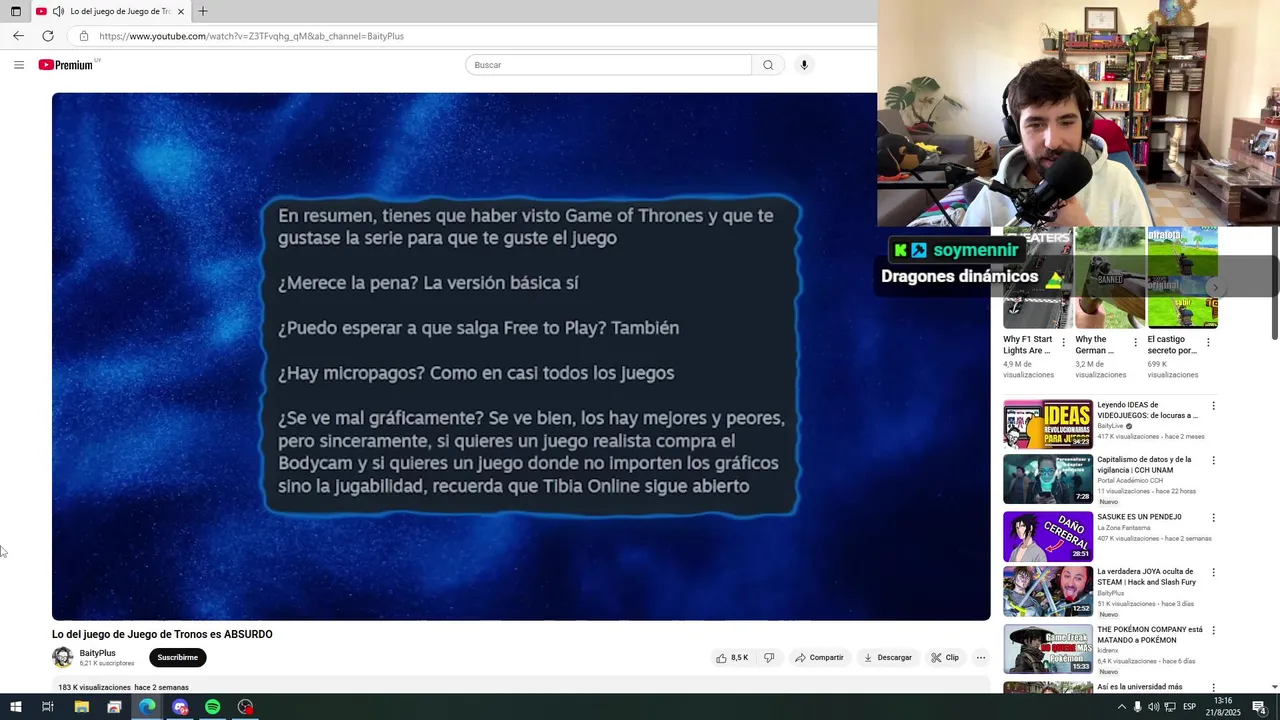Open the Windows Start menu
The width and height of the screenshot is (1280, 720).
click(x=15, y=707)
